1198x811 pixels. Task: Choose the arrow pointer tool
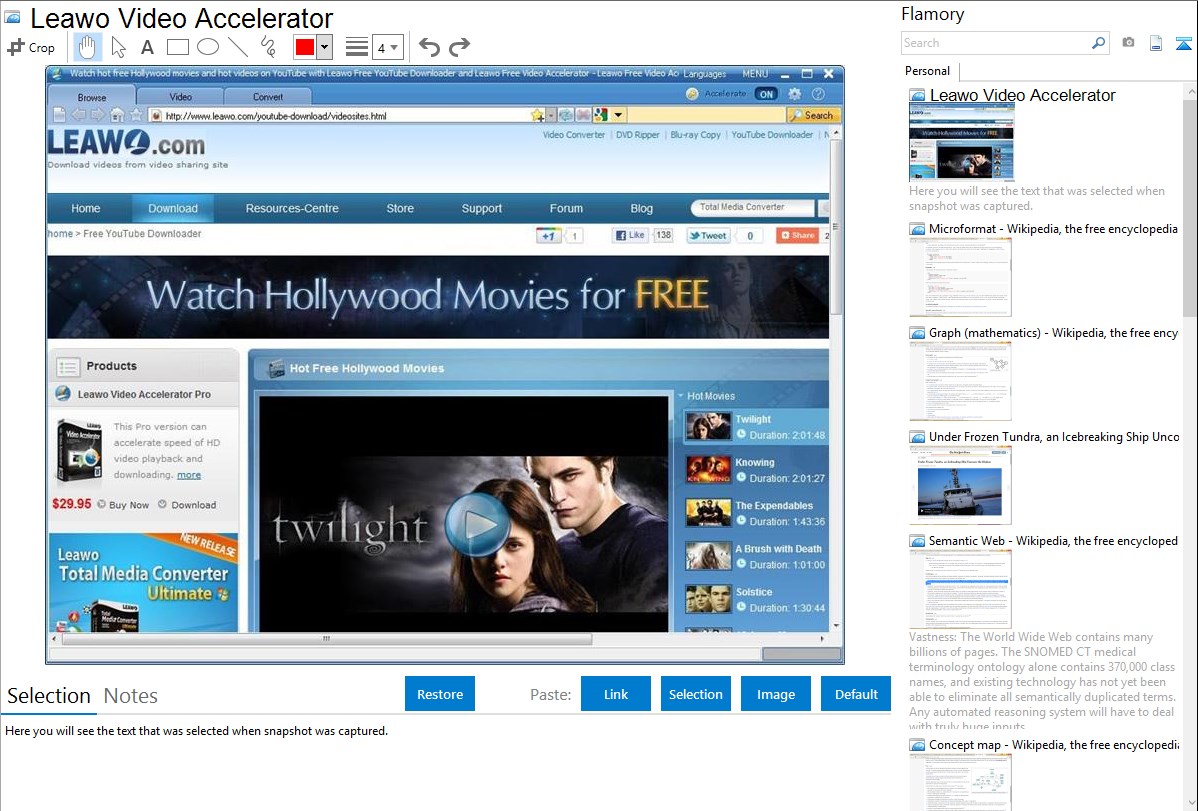coord(118,47)
